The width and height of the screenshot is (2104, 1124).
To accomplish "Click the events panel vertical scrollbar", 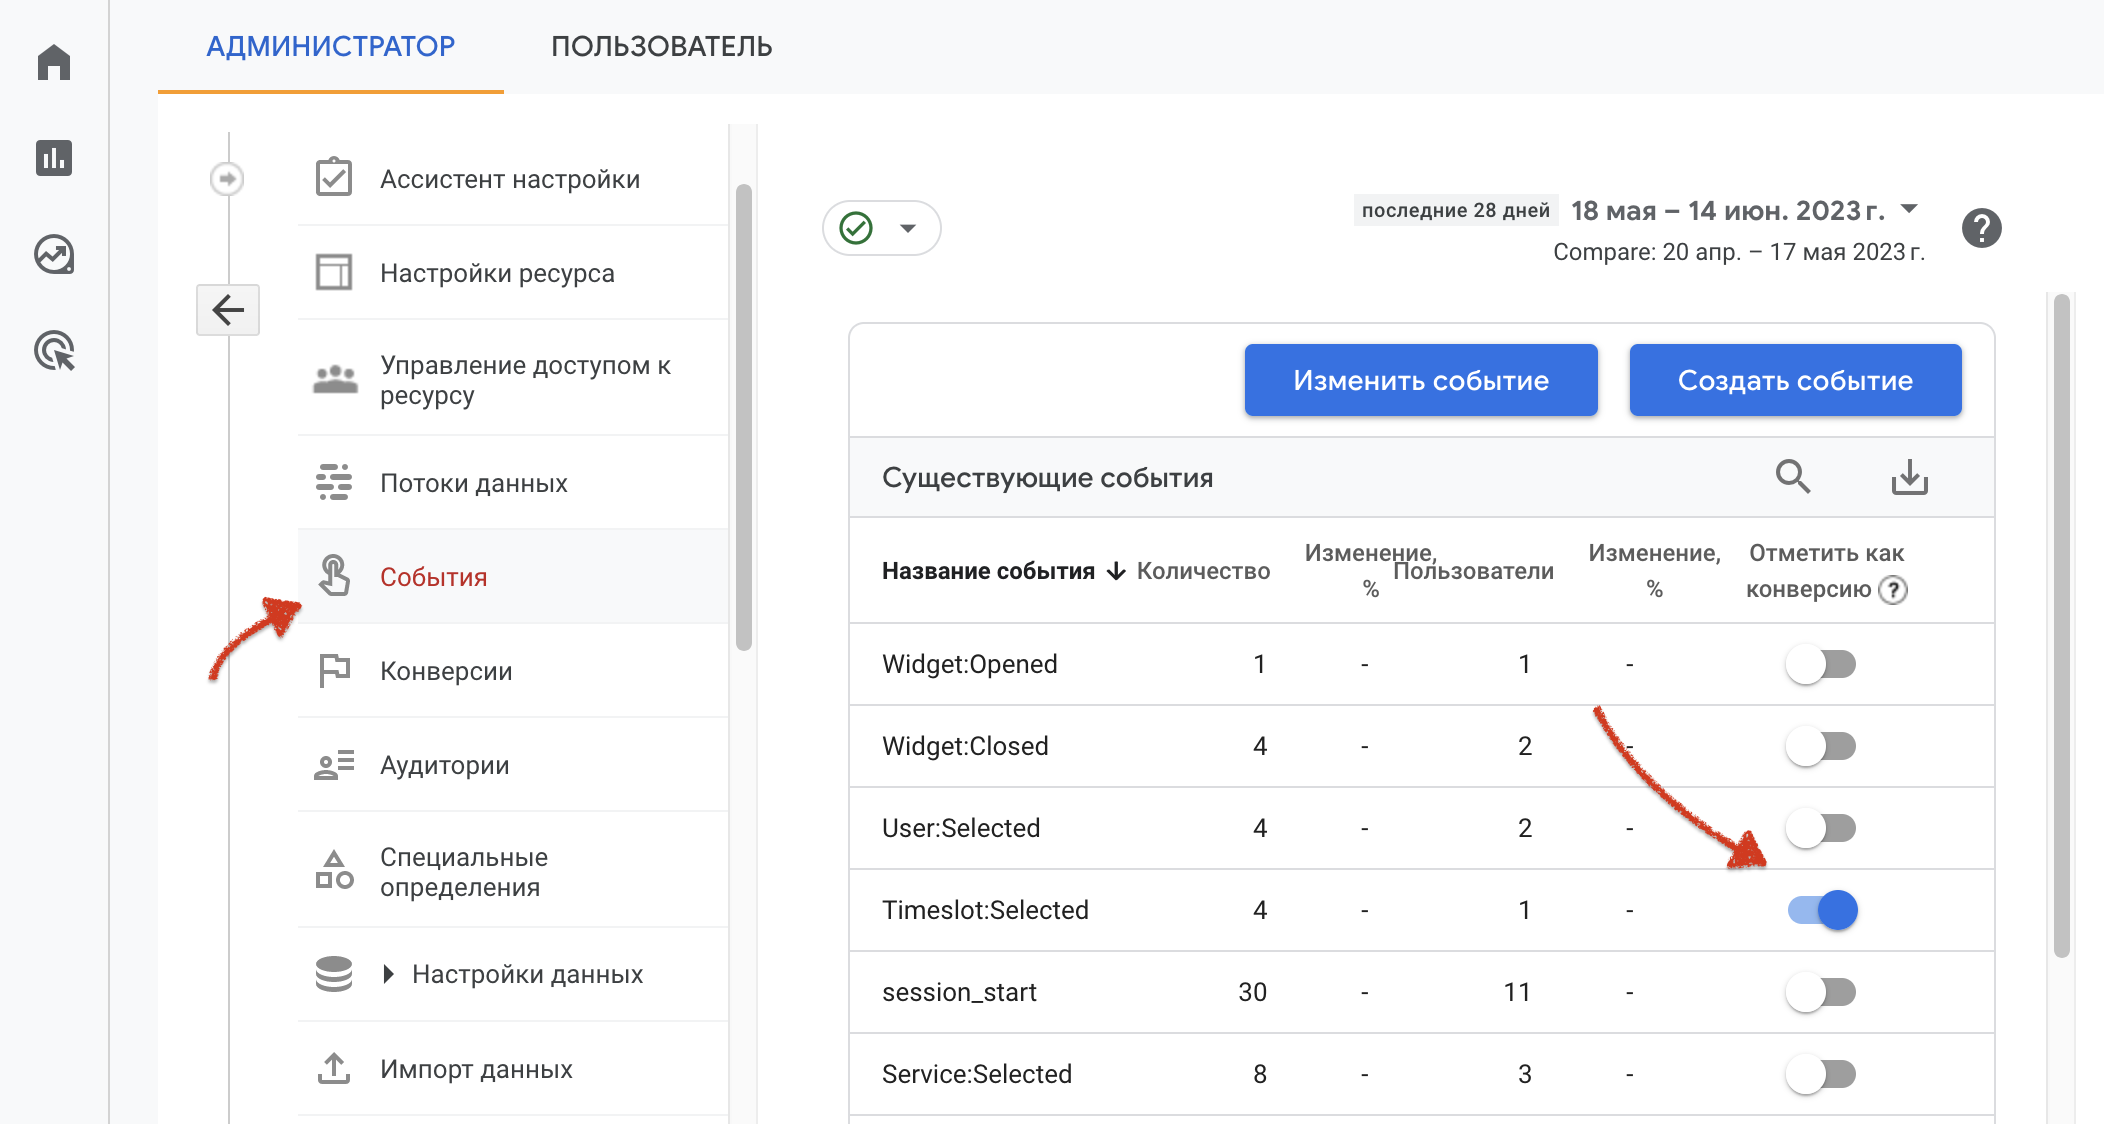I will click(2061, 625).
